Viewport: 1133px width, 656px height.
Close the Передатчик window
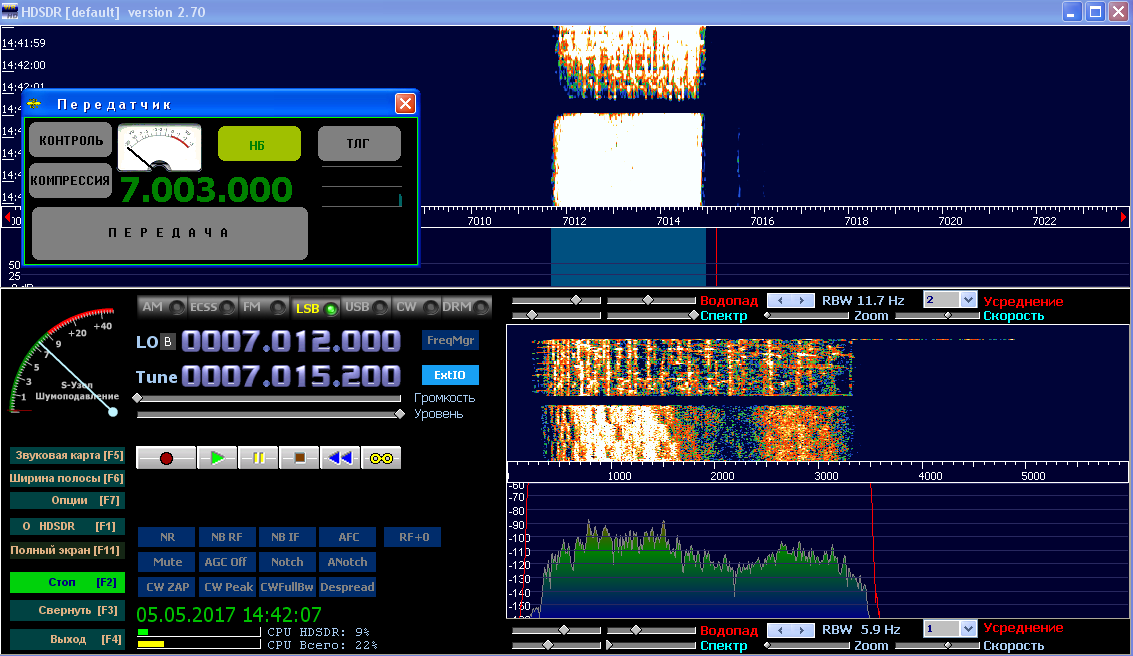pyautogui.click(x=405, y=104)
